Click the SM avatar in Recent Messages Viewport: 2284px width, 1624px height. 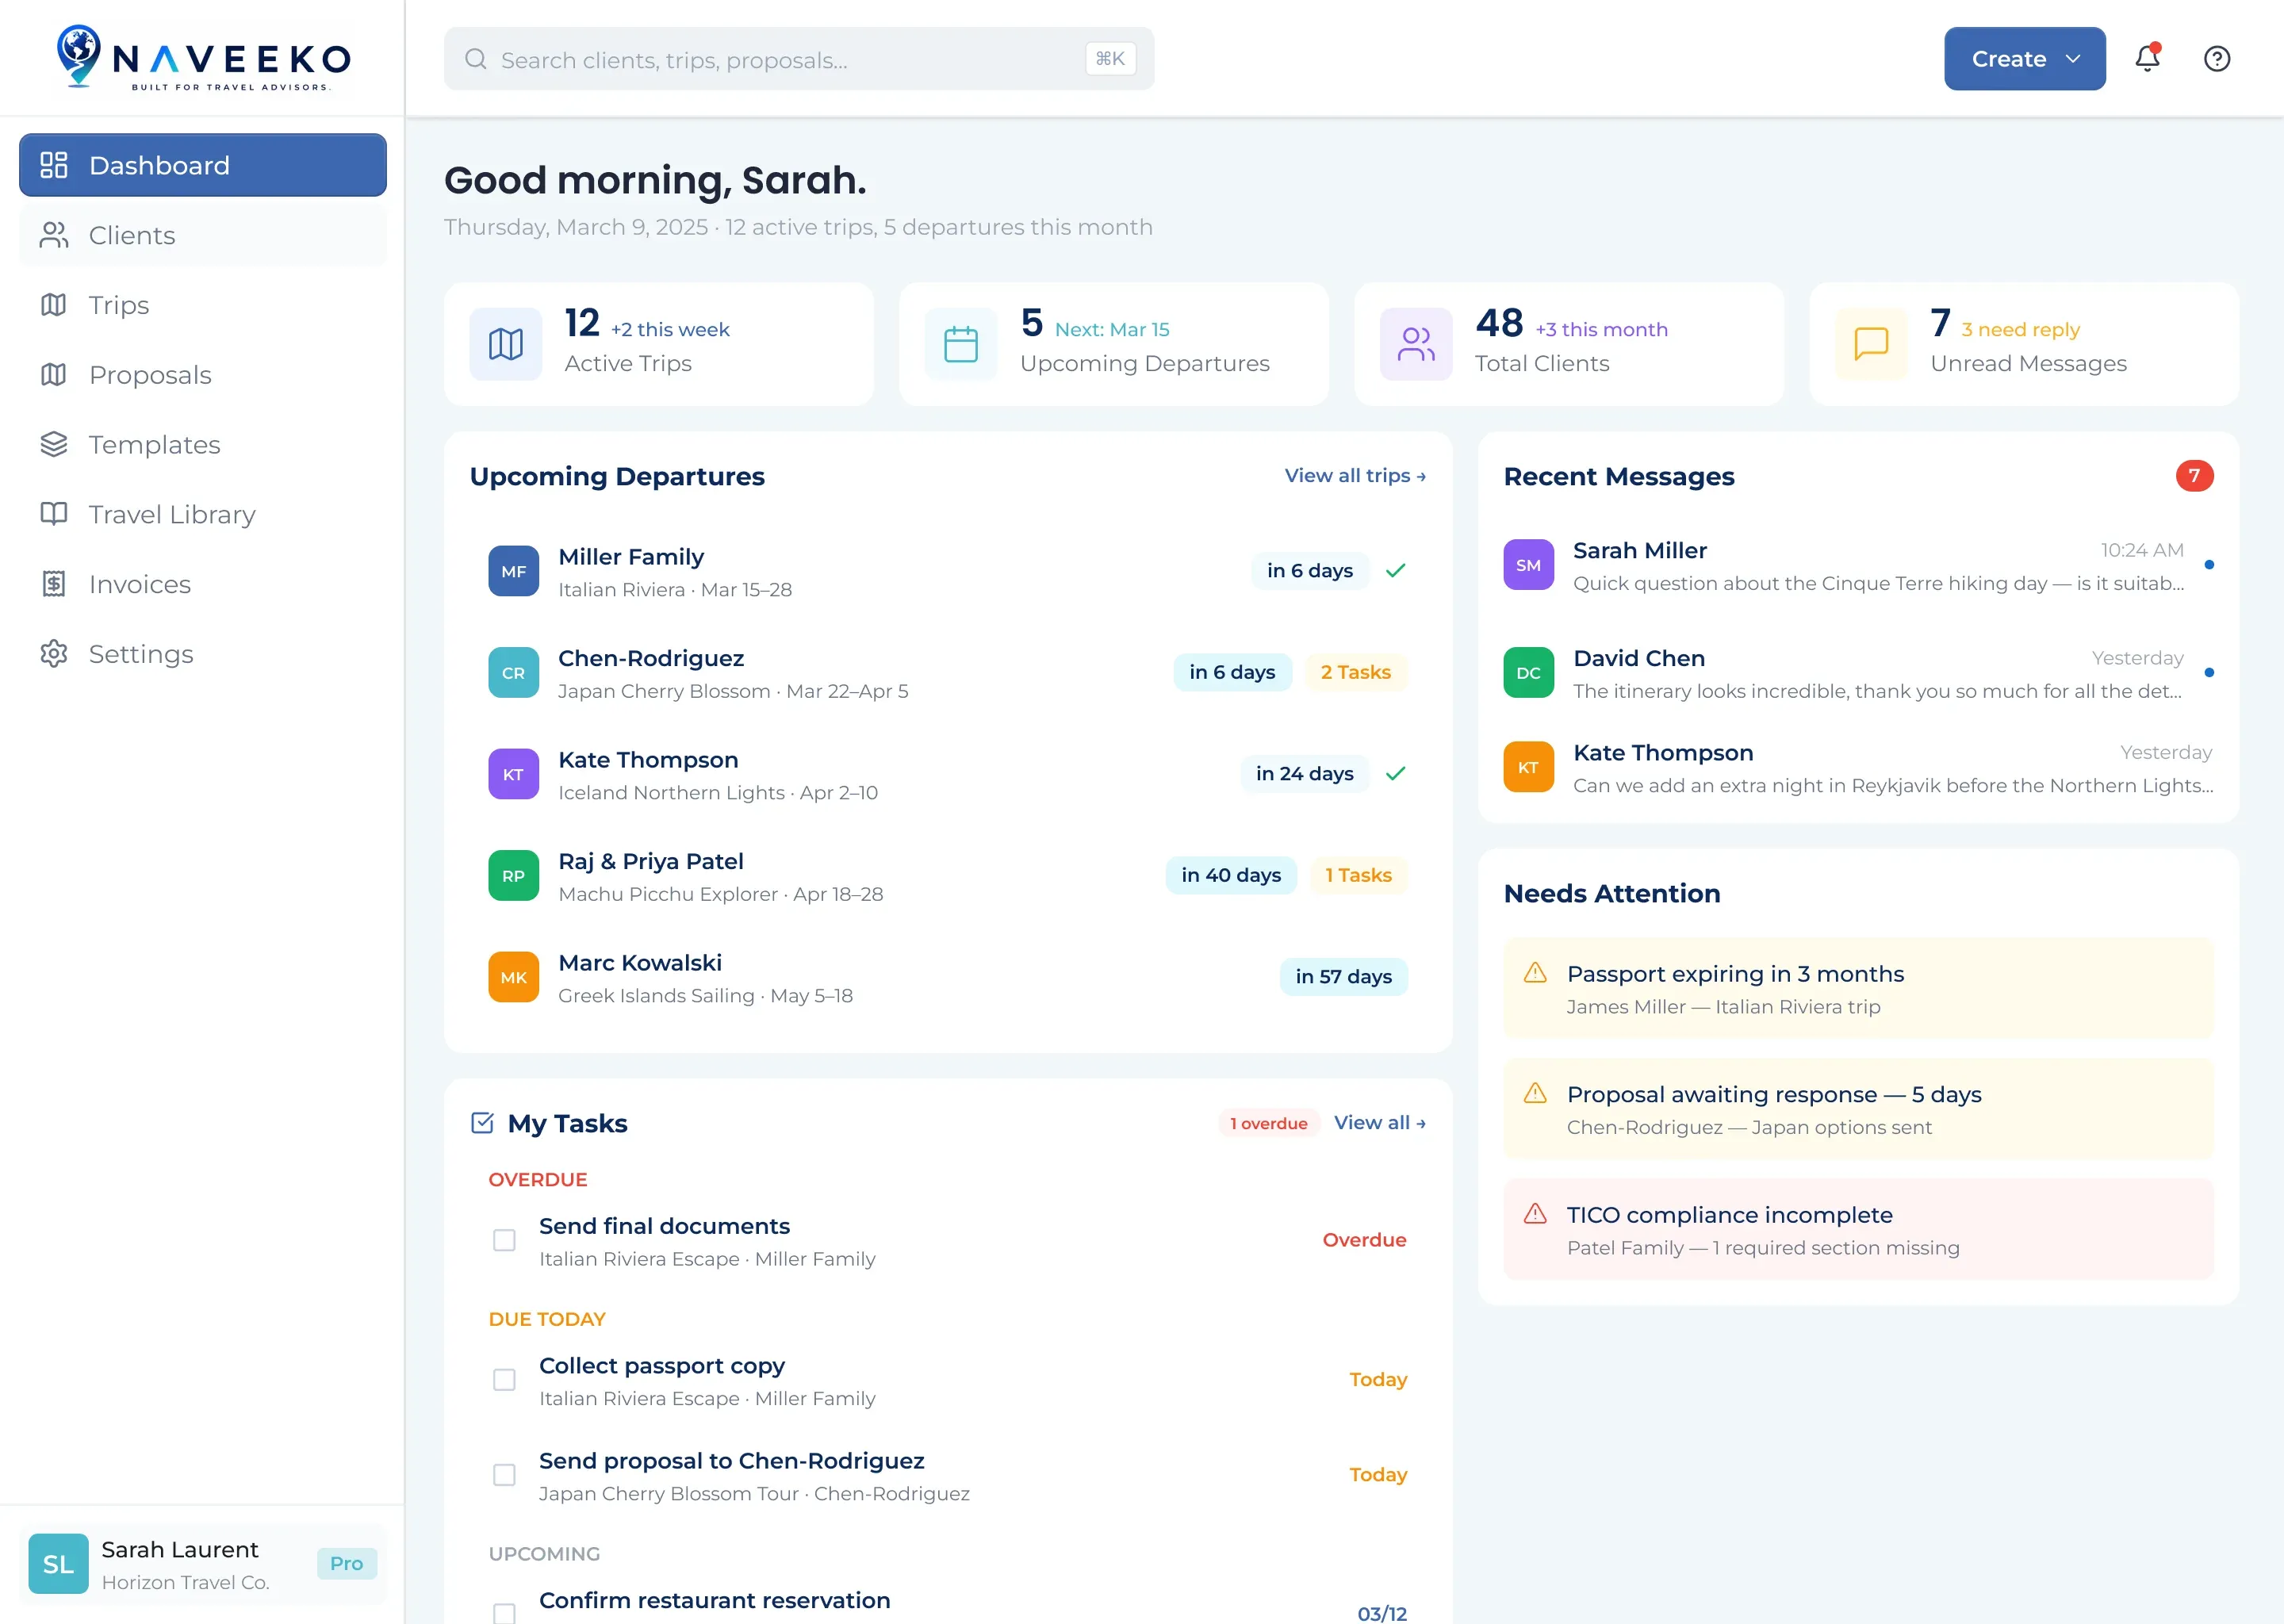[1528, 565]
